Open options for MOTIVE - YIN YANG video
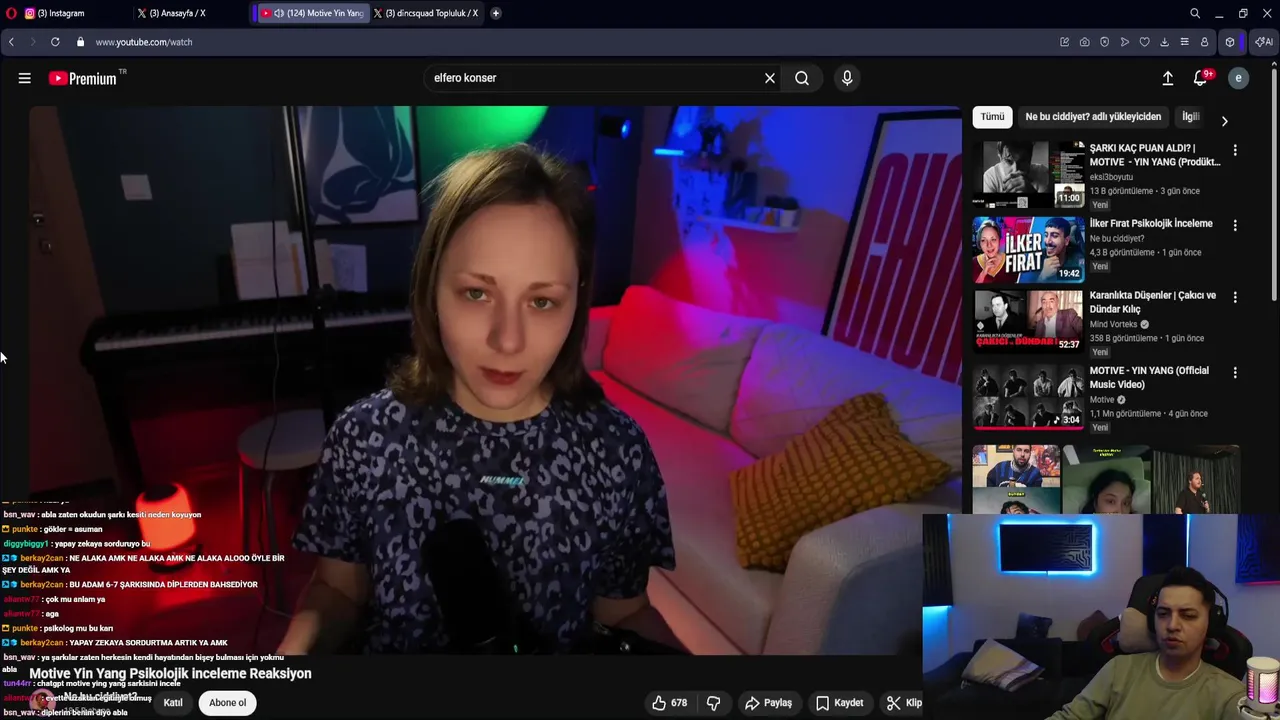This screenshot has width=1280, height=720. (1235, 372)
